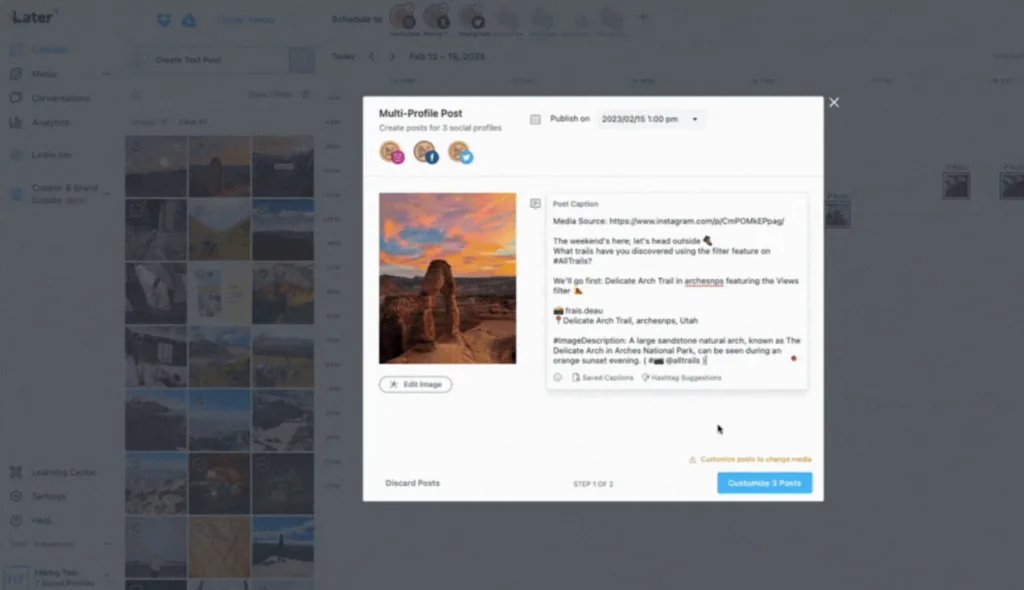The width and height of the screenshot is (1024, 590).
Task: Click inside the Post Caption text area
Action: (677, 291)
